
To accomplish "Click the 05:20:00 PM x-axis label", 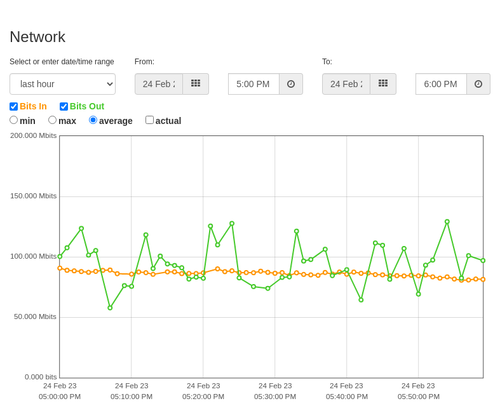I will 203,397.
